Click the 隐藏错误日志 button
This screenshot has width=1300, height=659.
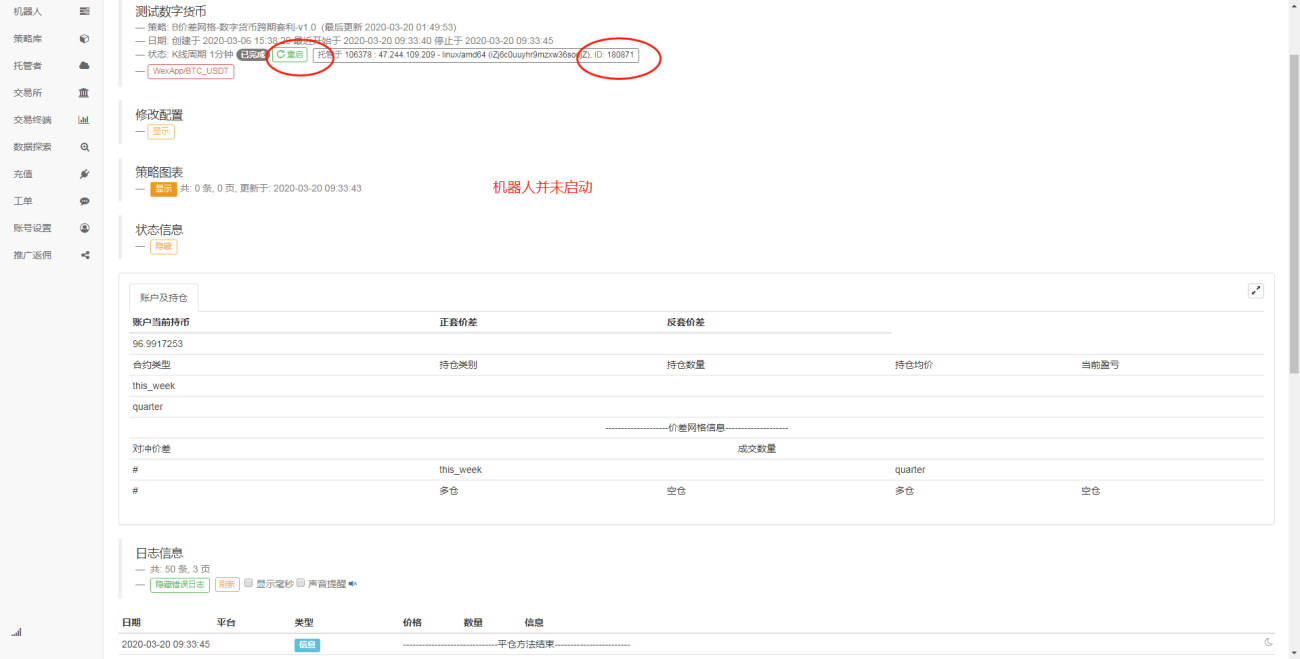pos(180,585)
